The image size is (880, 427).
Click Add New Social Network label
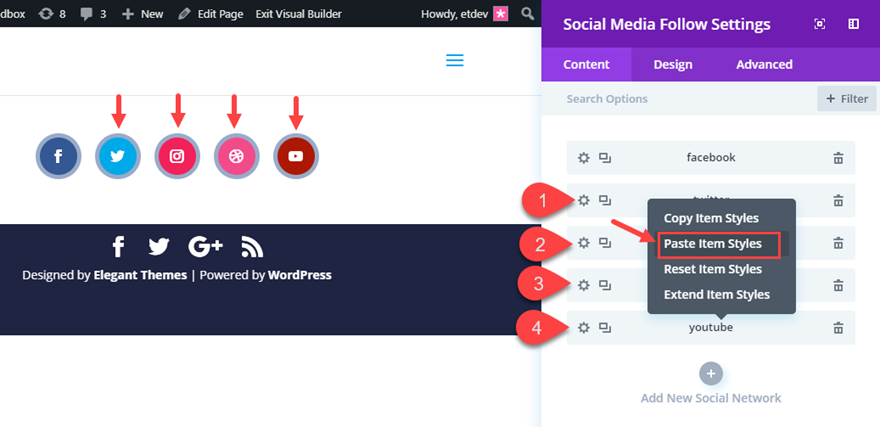coord(711,398)
